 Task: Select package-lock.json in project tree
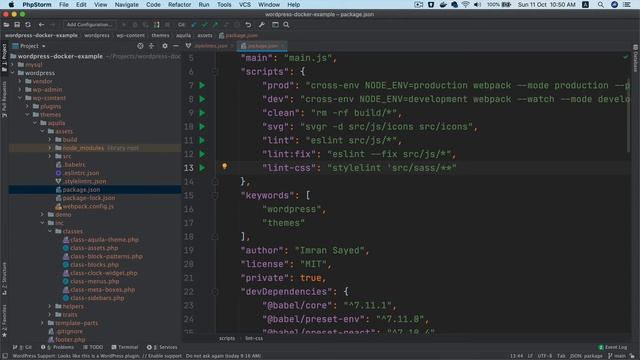[x=89, y=198]
